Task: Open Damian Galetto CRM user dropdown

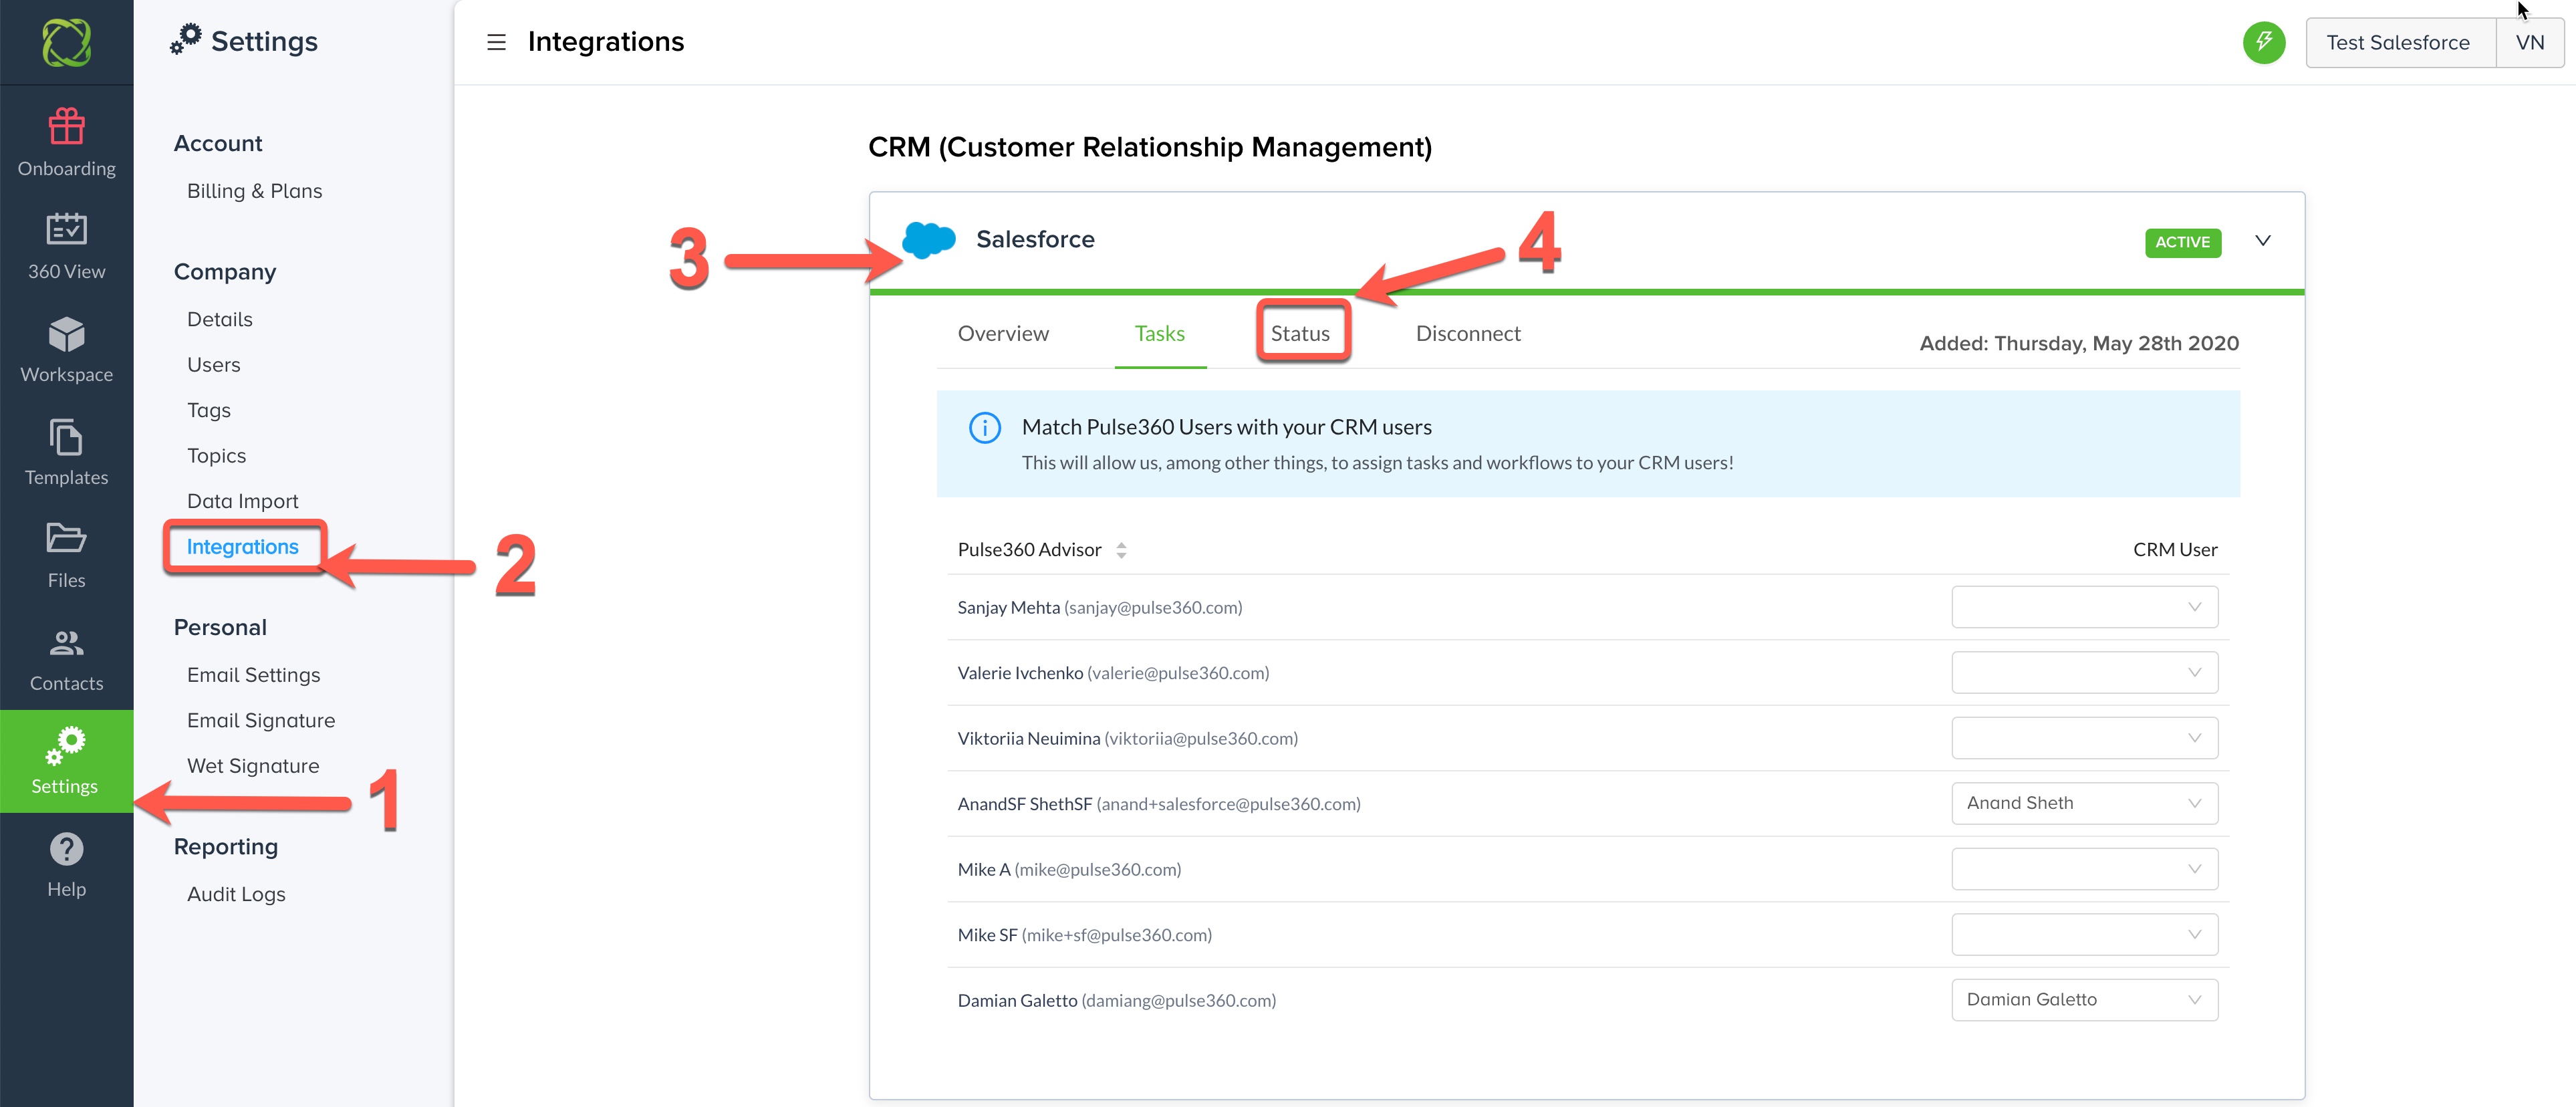Action: (2084, 999)
